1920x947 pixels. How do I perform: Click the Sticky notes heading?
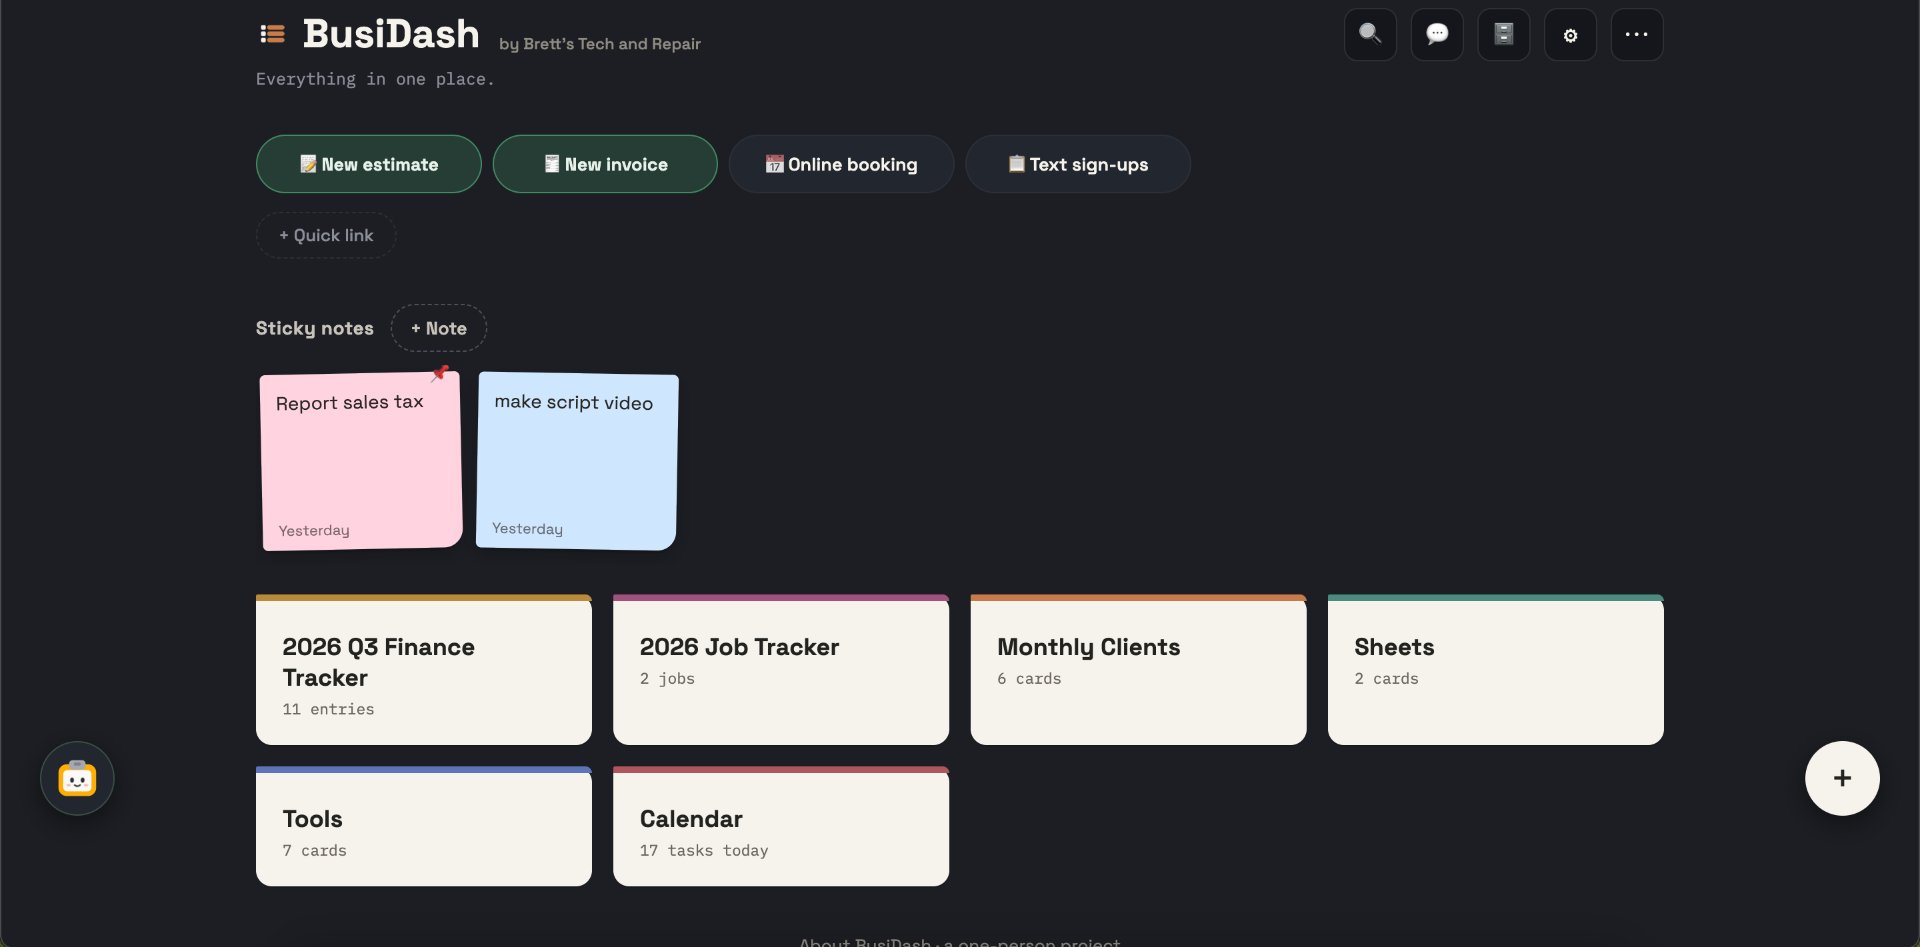pyautogui.click(x=314, y=328)
